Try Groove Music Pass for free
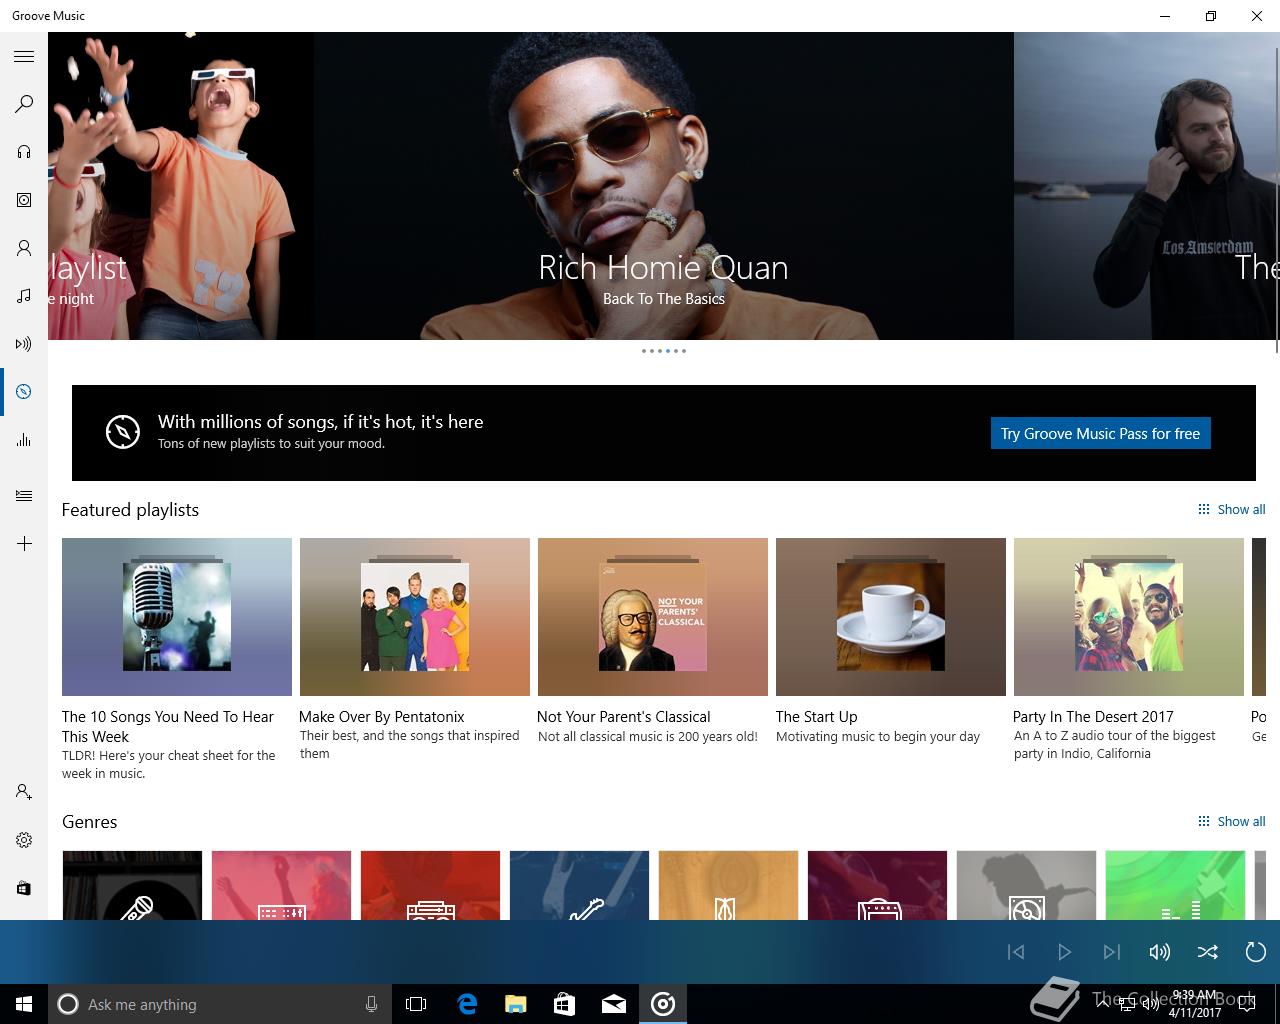The image size is (1280, 1024). (1100, 433)
